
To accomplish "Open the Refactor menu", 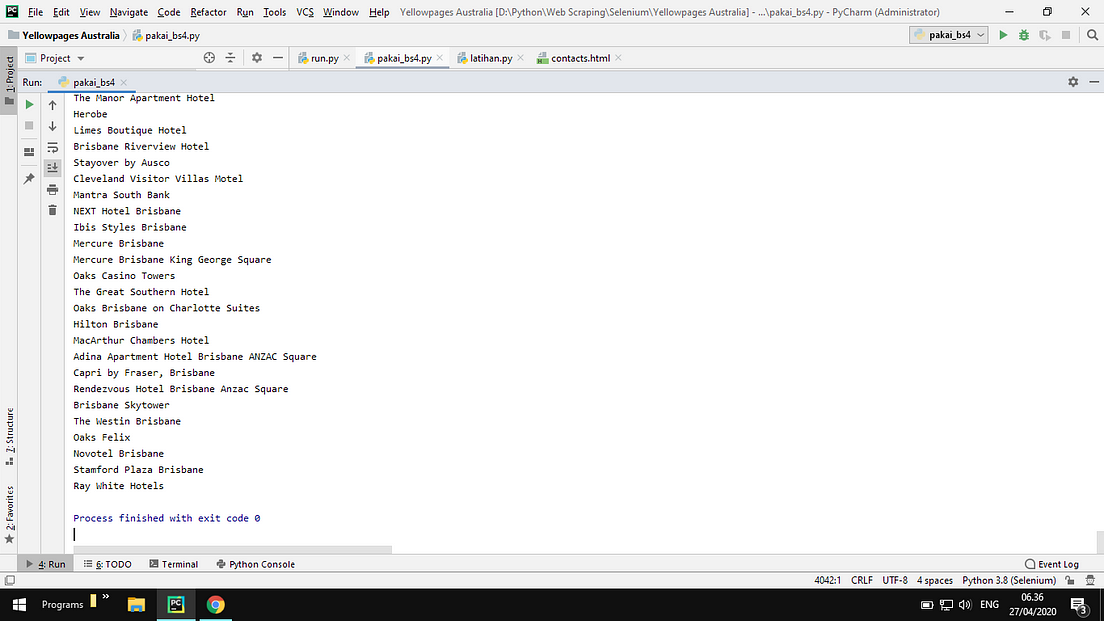I will pyautogui.click(x=208, y=12).
